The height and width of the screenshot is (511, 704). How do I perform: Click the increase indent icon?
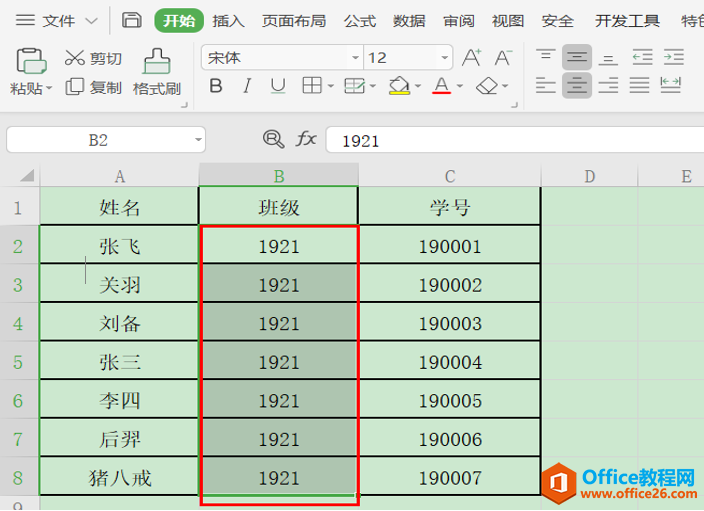[673, 57]
